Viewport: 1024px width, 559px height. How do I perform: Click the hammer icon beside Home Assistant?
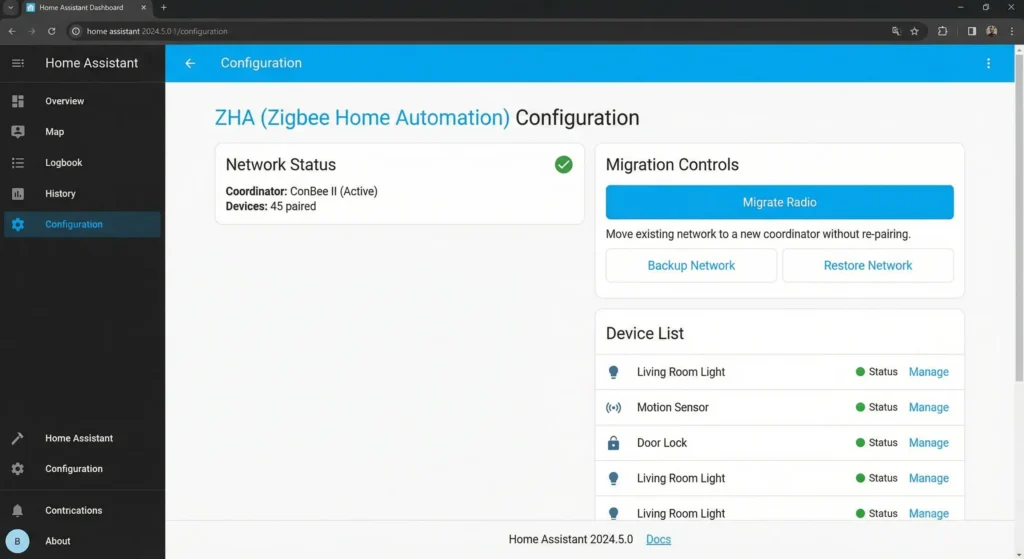point(18,438)
